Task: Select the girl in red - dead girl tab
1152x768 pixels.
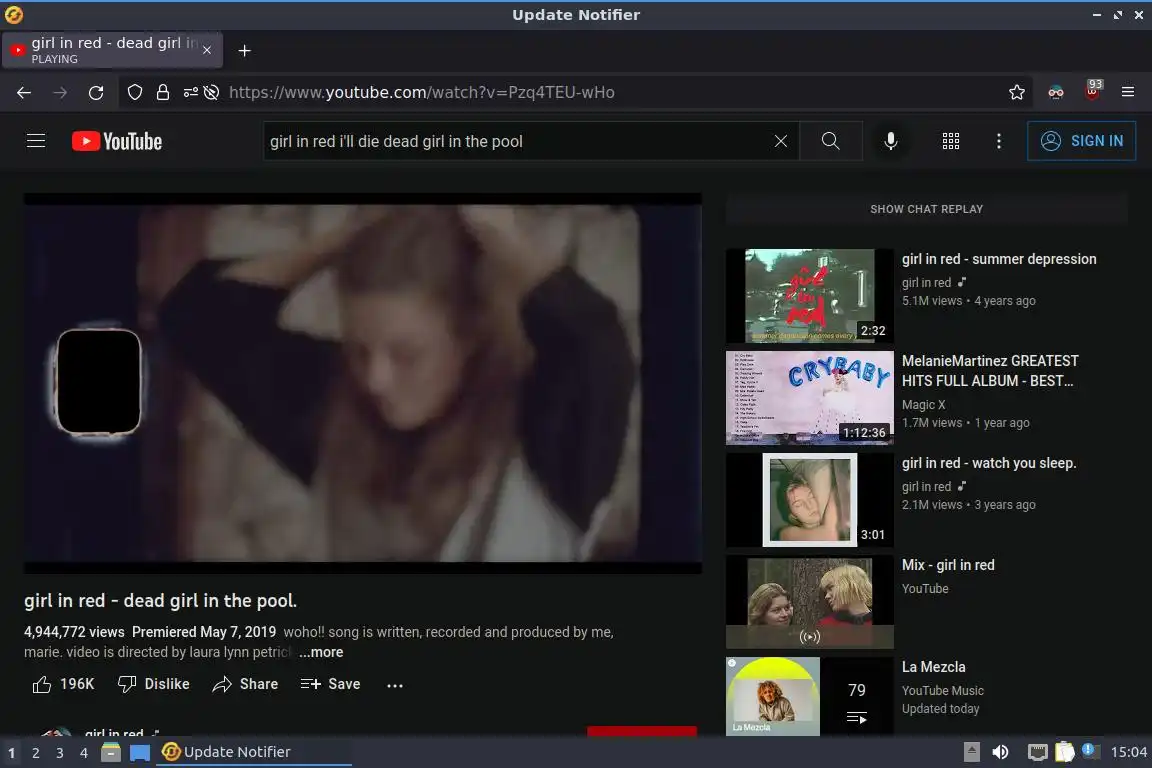Action: tap(112, 50)
